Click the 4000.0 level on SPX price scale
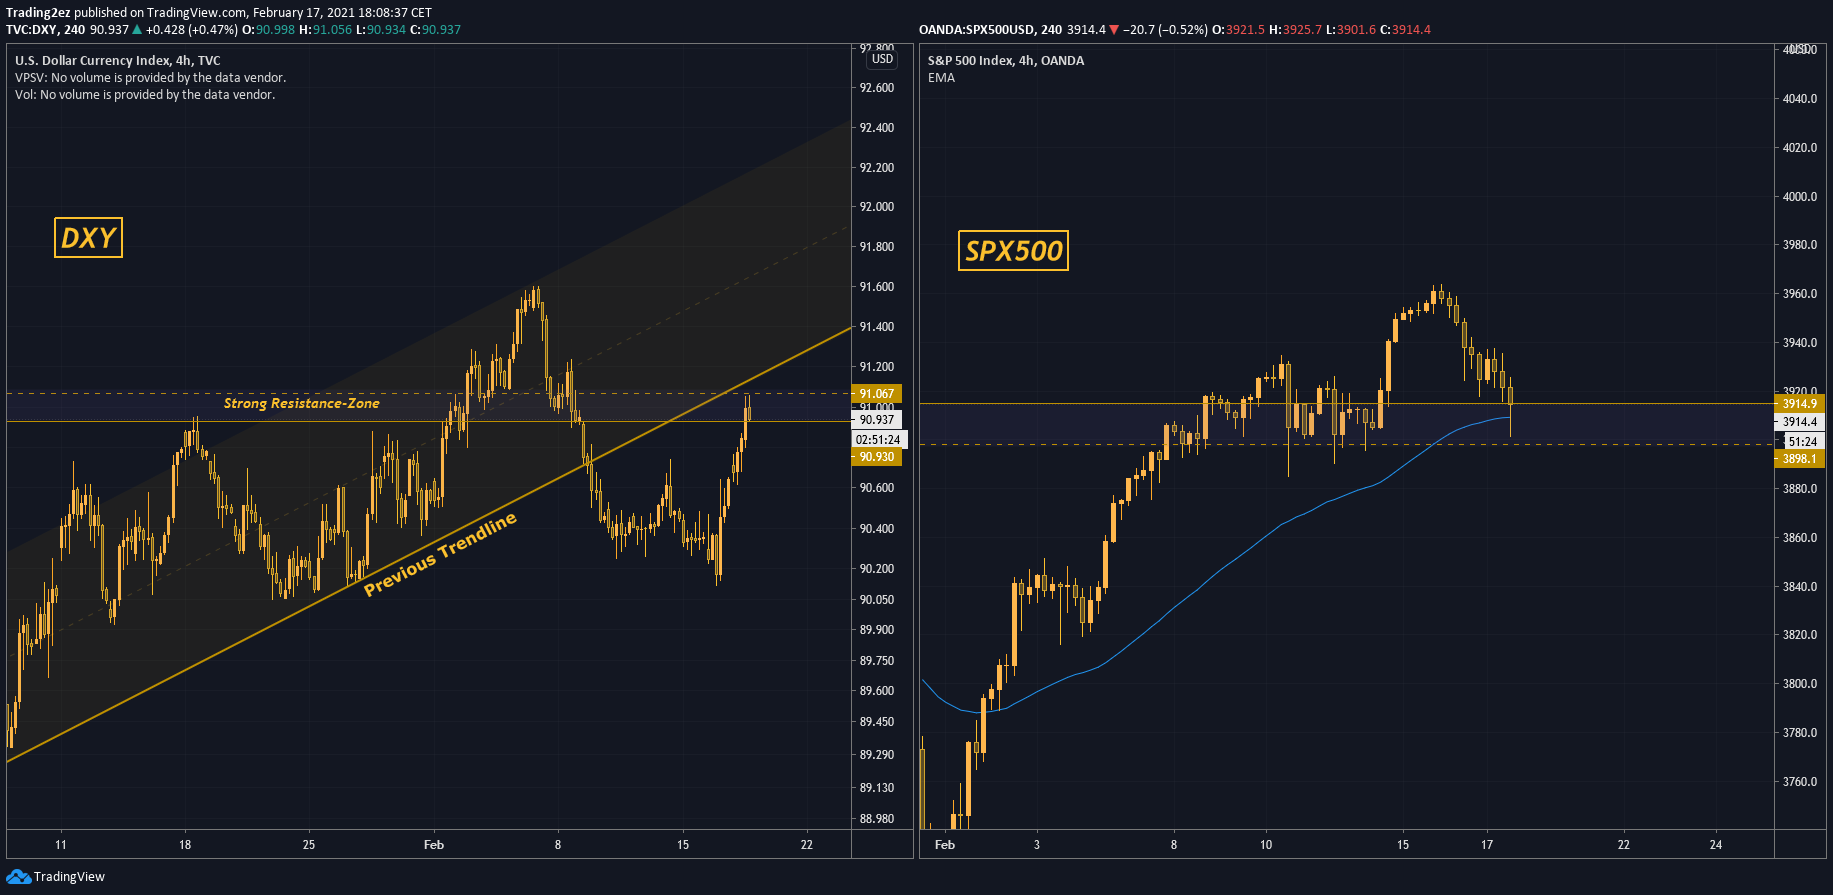 pos(1800,197)
